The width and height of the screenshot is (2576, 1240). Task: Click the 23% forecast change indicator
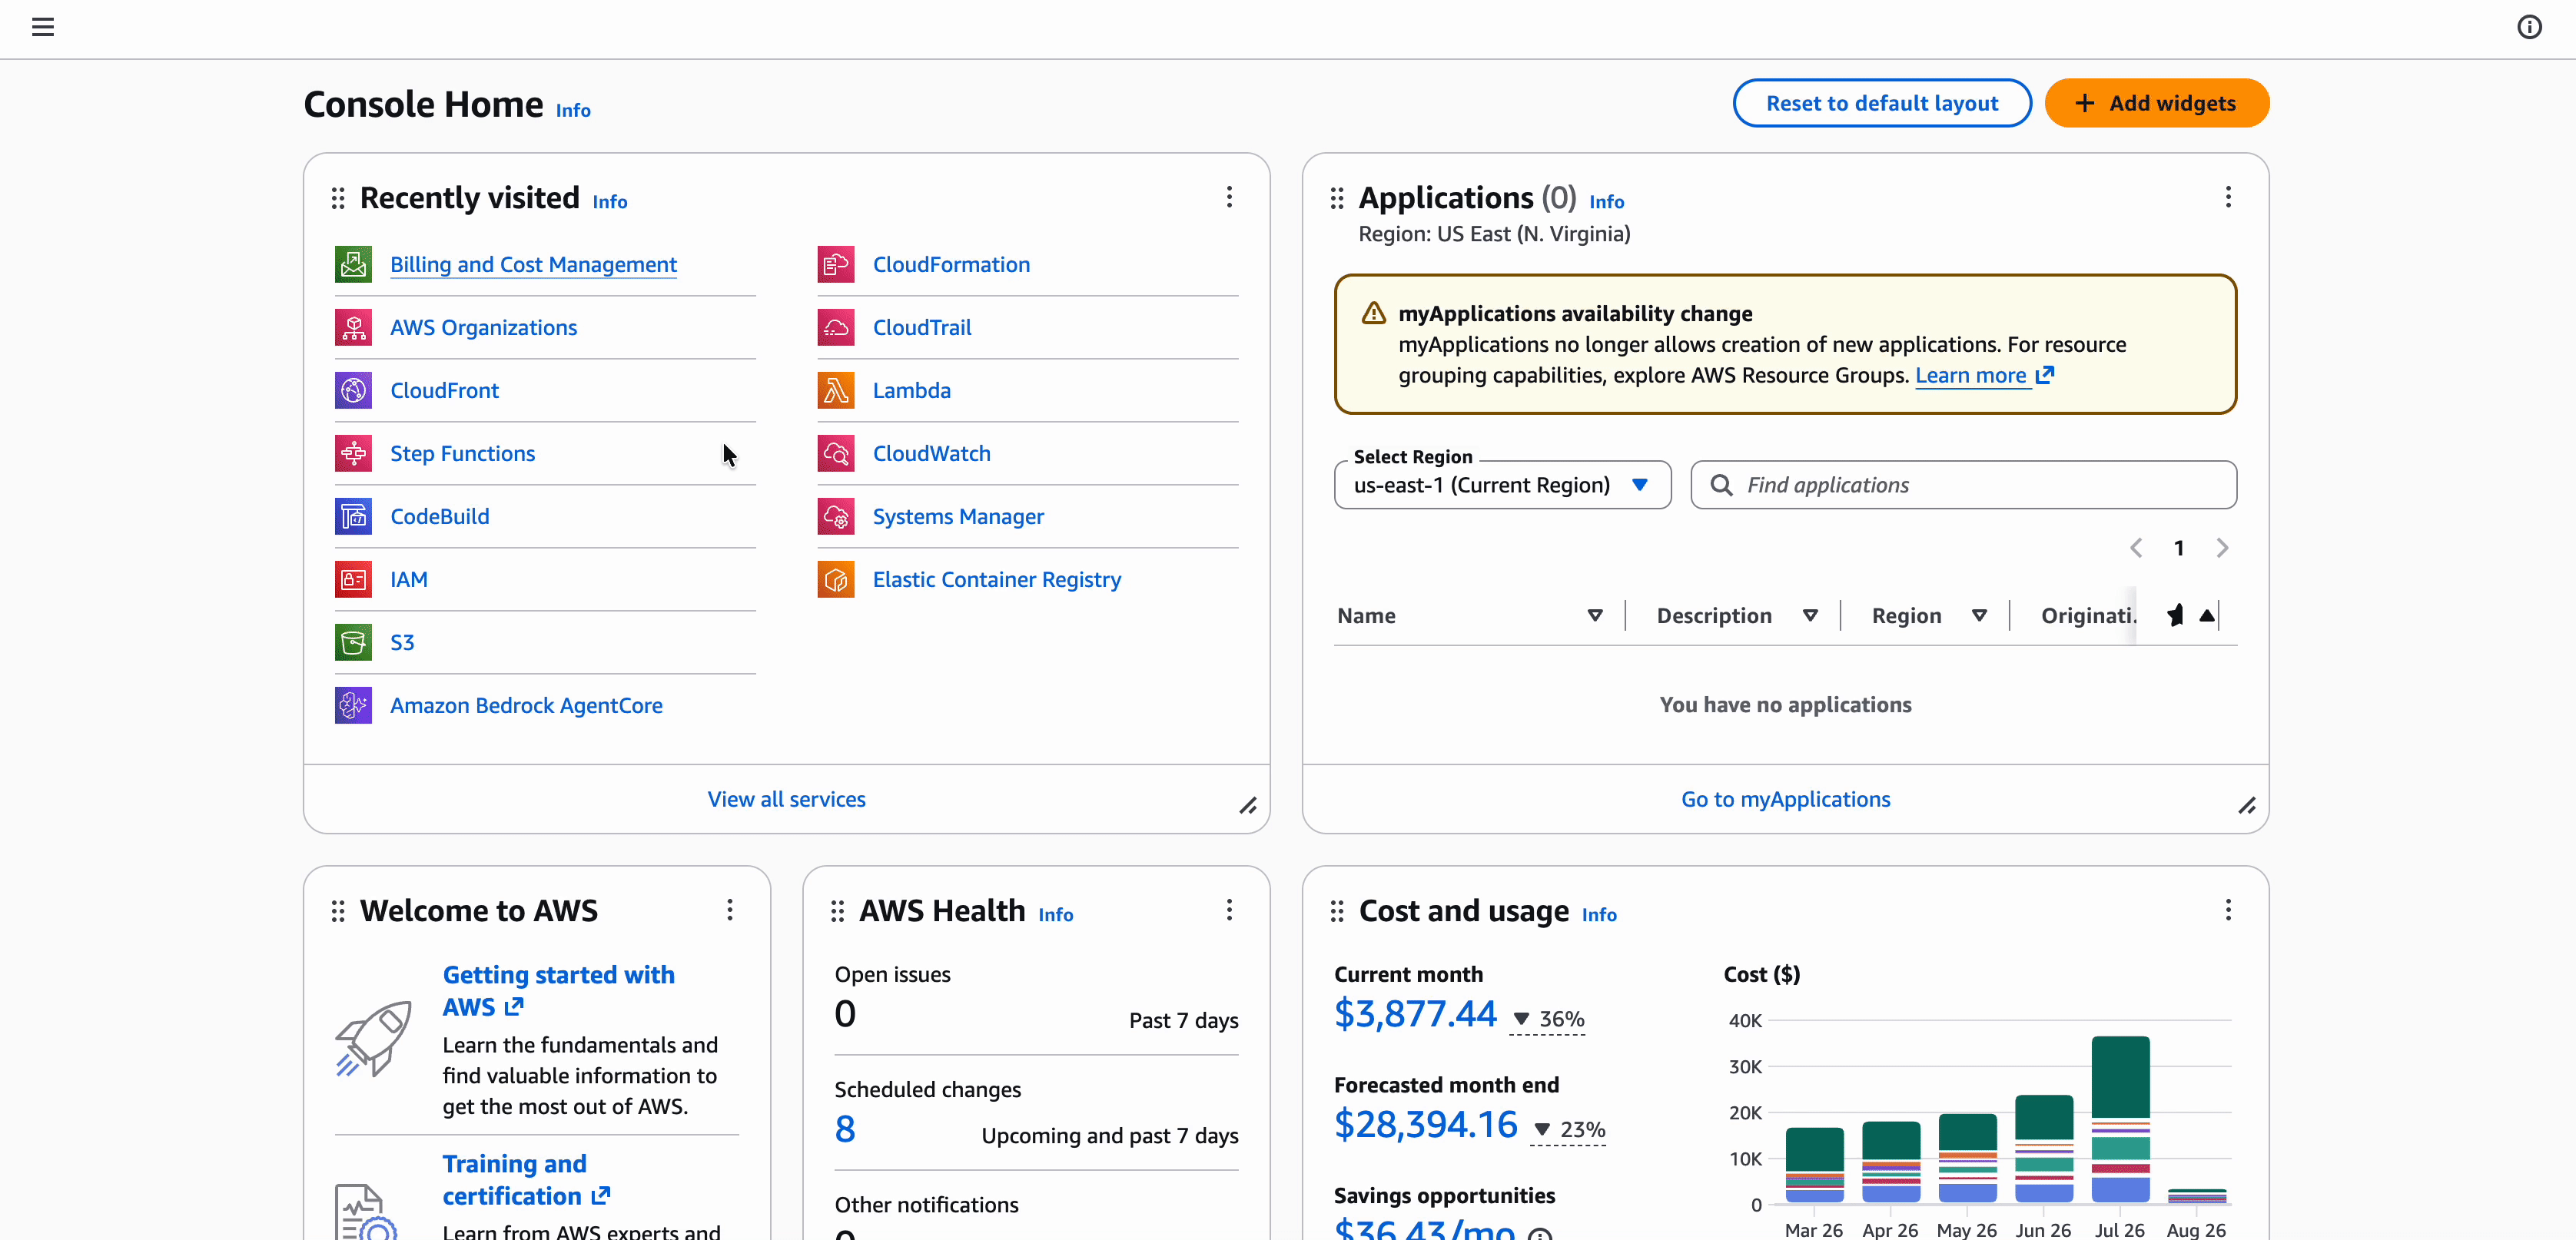1569,1130
